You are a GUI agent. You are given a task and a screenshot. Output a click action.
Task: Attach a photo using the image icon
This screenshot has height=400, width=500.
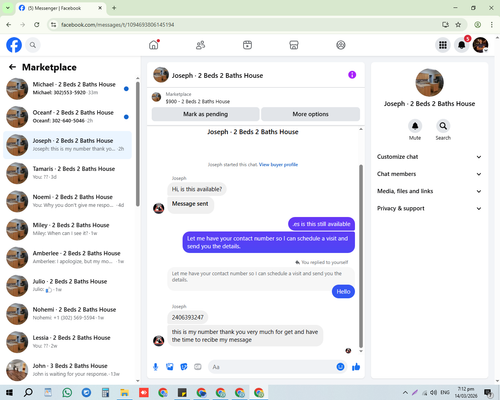point(170,367)
